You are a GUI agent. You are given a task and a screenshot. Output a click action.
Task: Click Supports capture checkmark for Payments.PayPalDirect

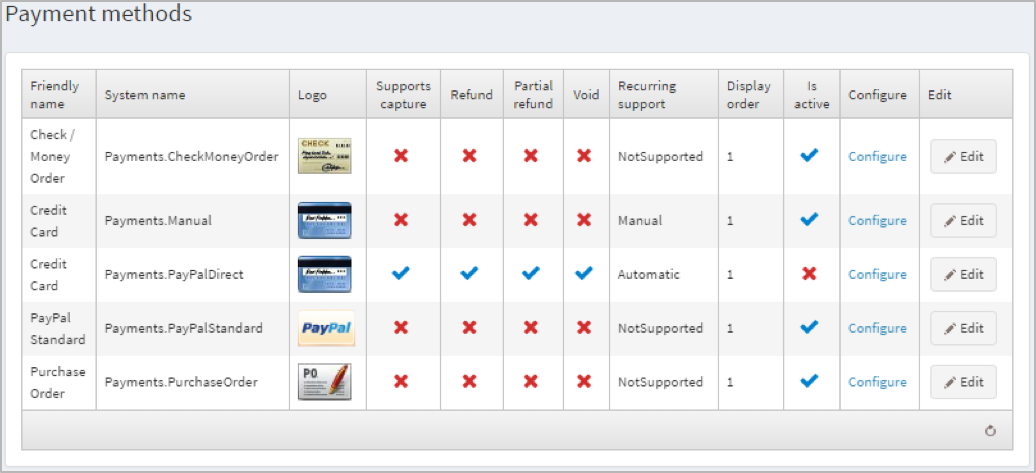[401, 274]
